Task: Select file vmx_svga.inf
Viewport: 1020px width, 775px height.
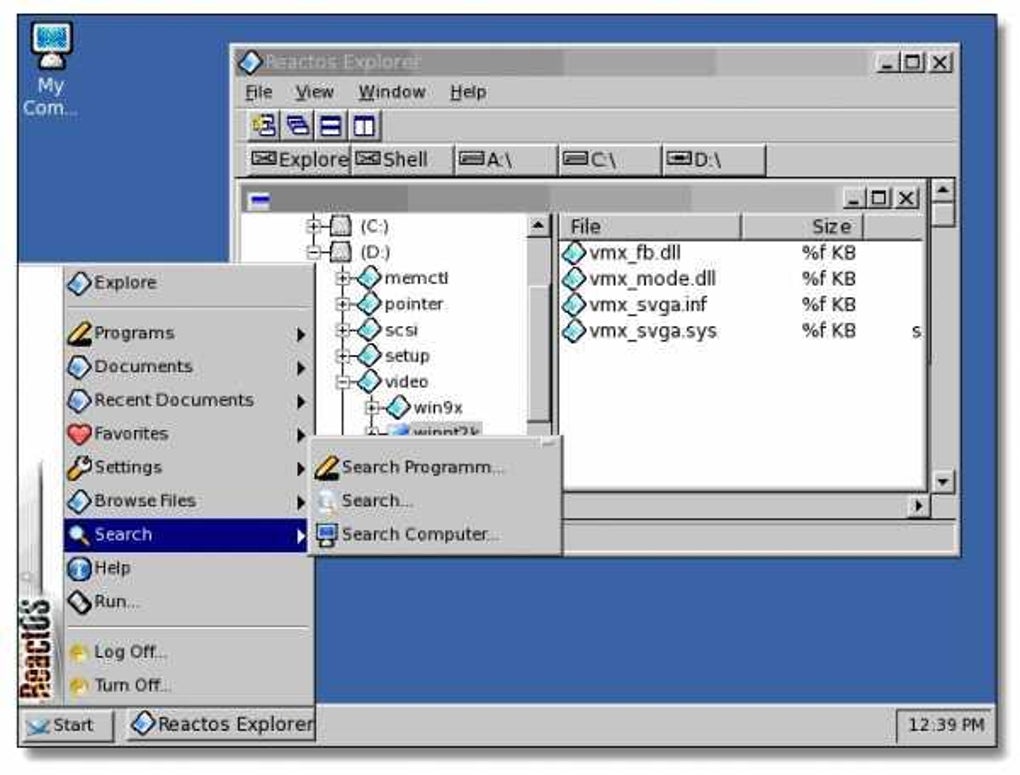Action: pyautogui.click(x=647, y=305)
